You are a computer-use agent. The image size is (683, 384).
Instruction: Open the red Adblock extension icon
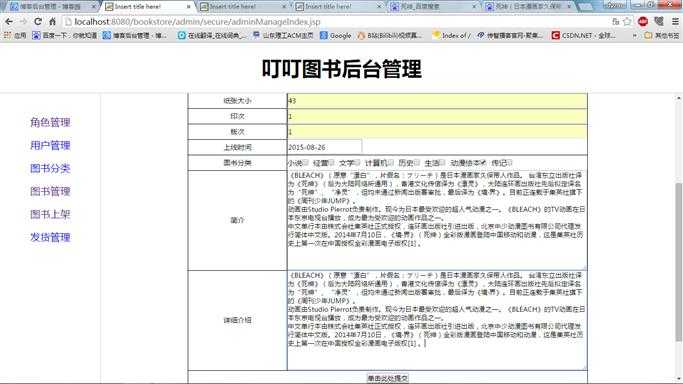[643, 21]
